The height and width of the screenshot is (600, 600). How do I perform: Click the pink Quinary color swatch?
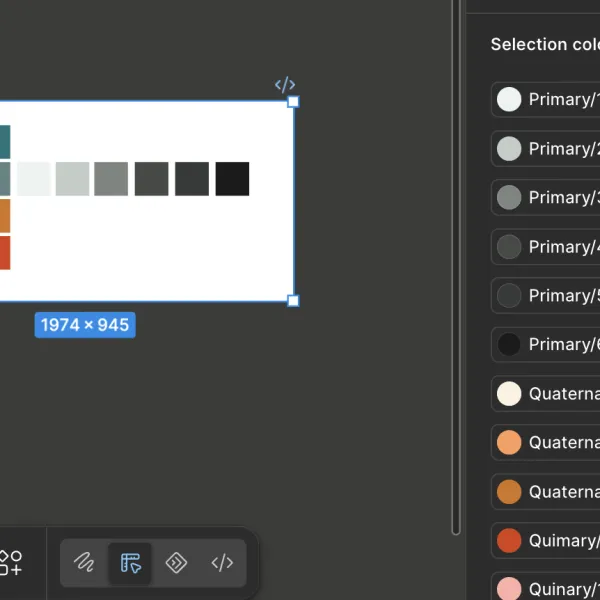tap(509, 589)
